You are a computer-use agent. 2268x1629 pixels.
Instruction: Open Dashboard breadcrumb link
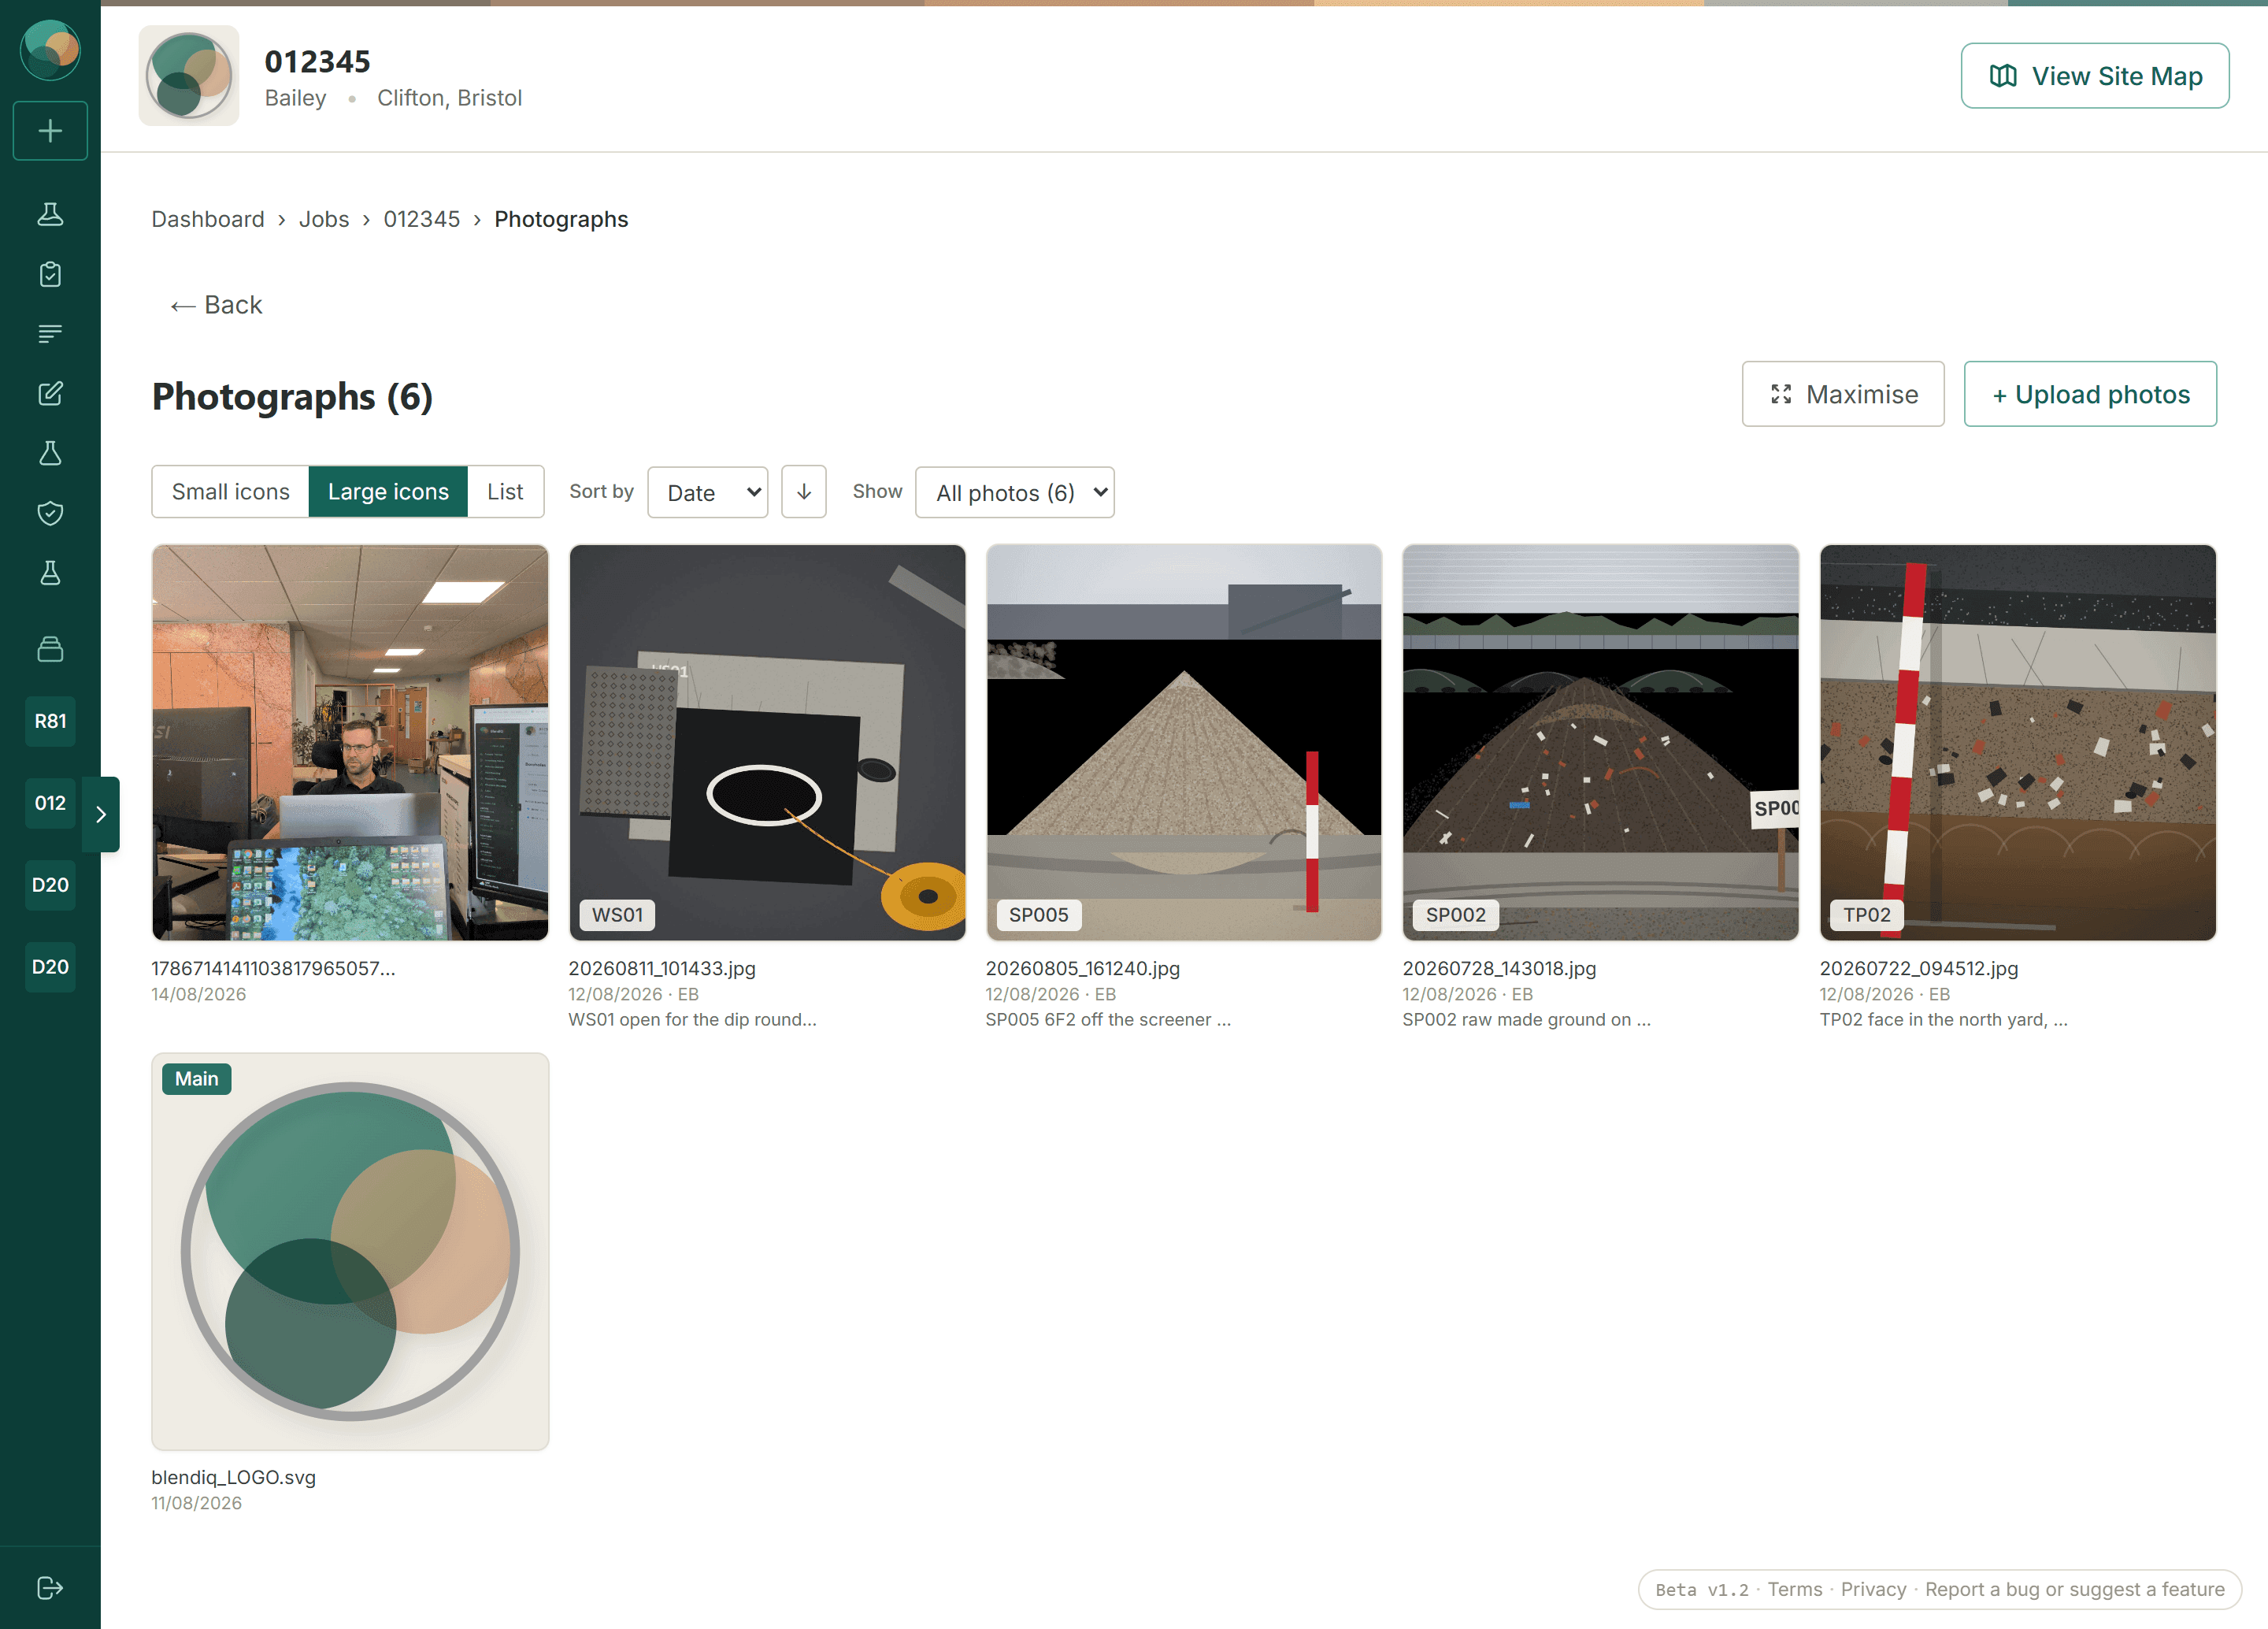pos(208,219)
